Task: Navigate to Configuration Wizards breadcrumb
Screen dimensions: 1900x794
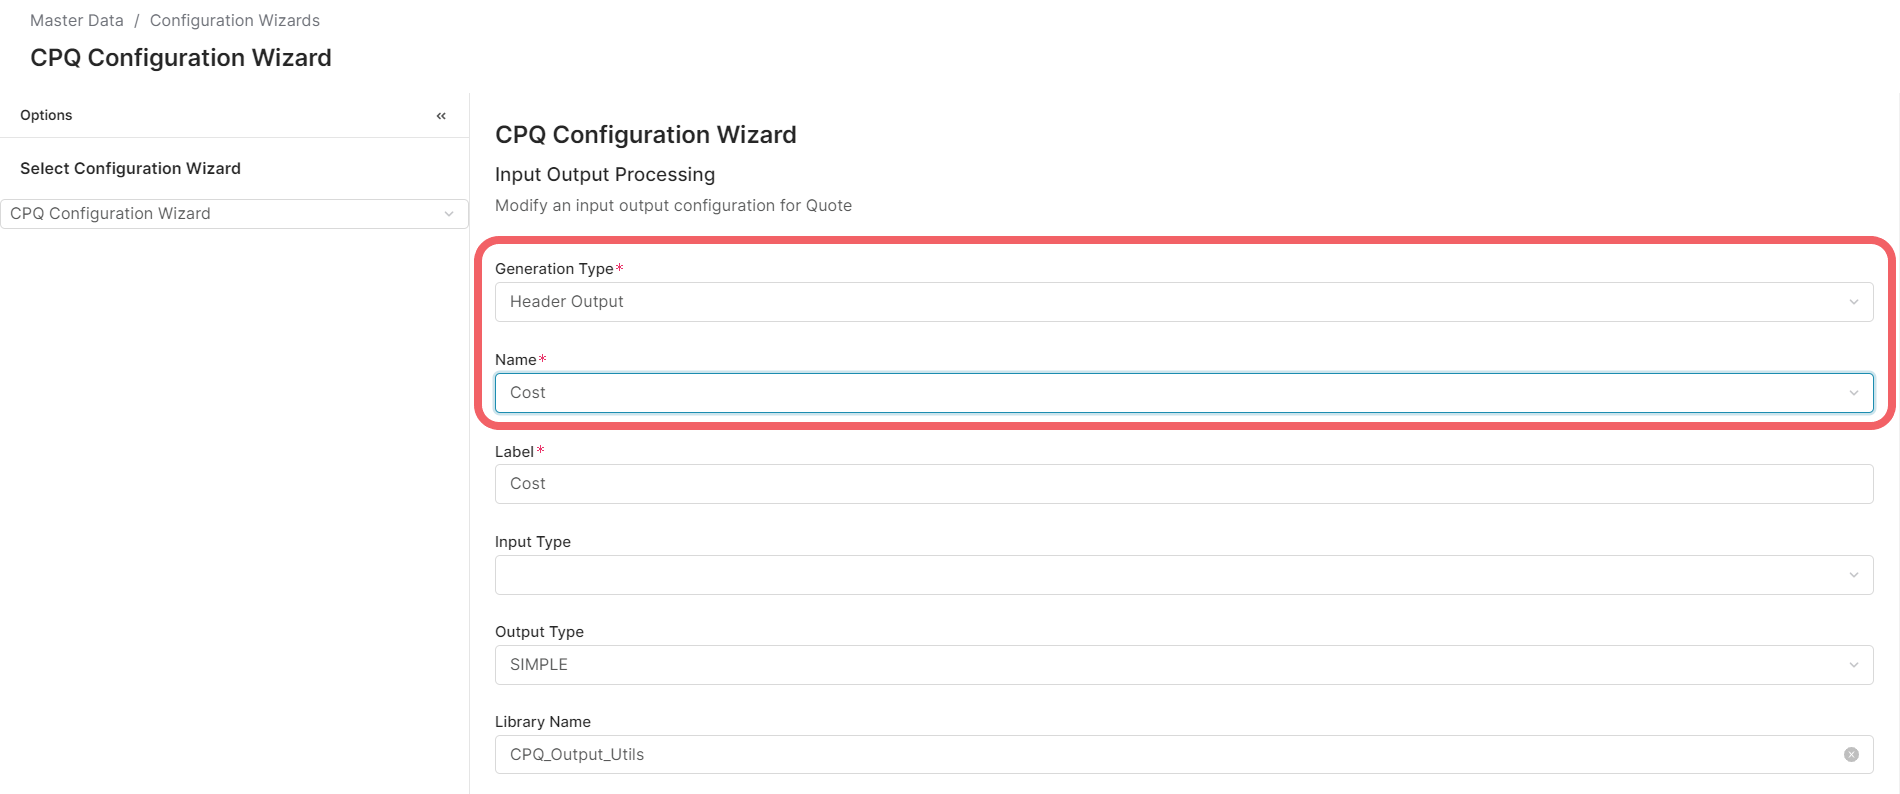Action: click(235, 21)
